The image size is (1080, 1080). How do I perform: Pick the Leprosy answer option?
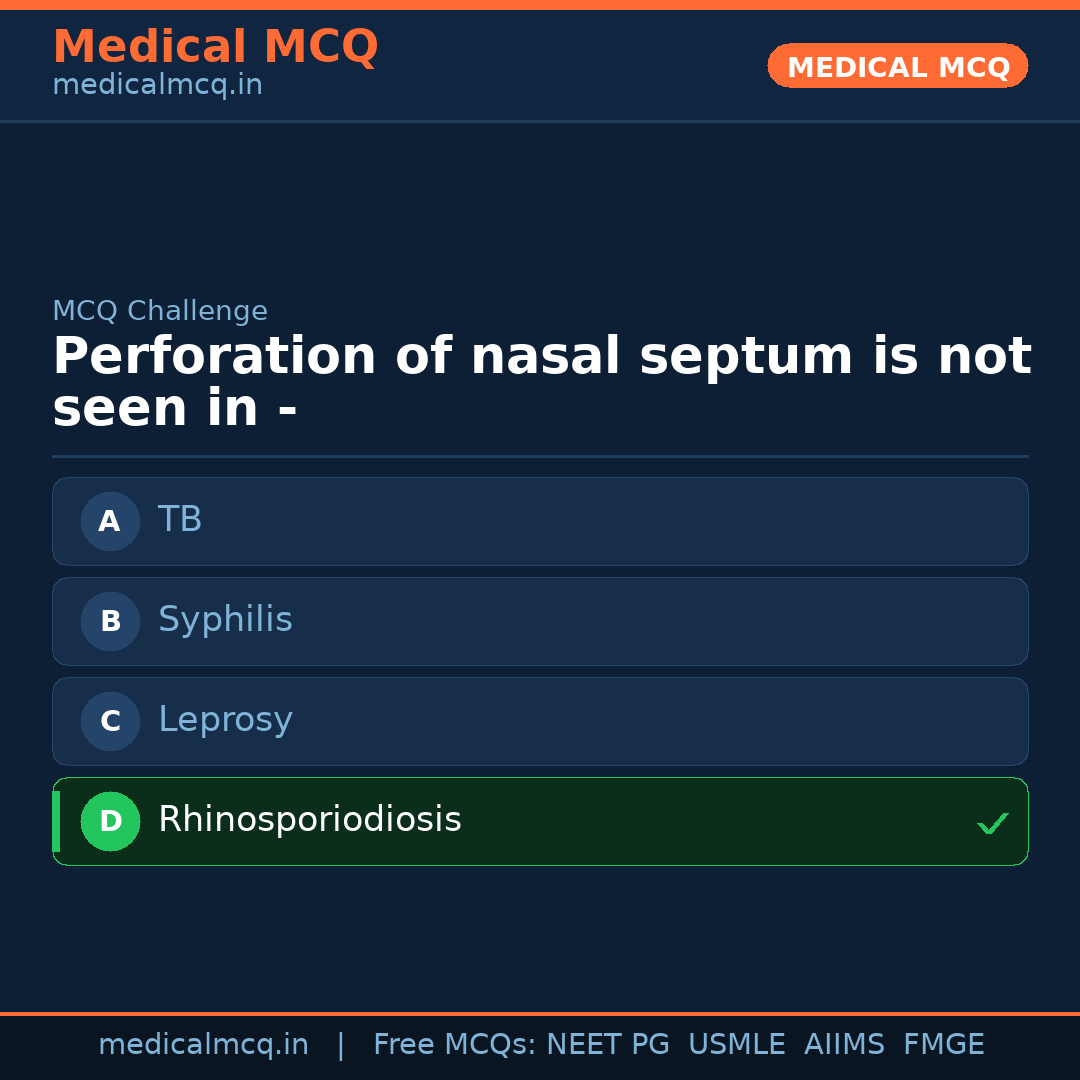click(225, 720)
